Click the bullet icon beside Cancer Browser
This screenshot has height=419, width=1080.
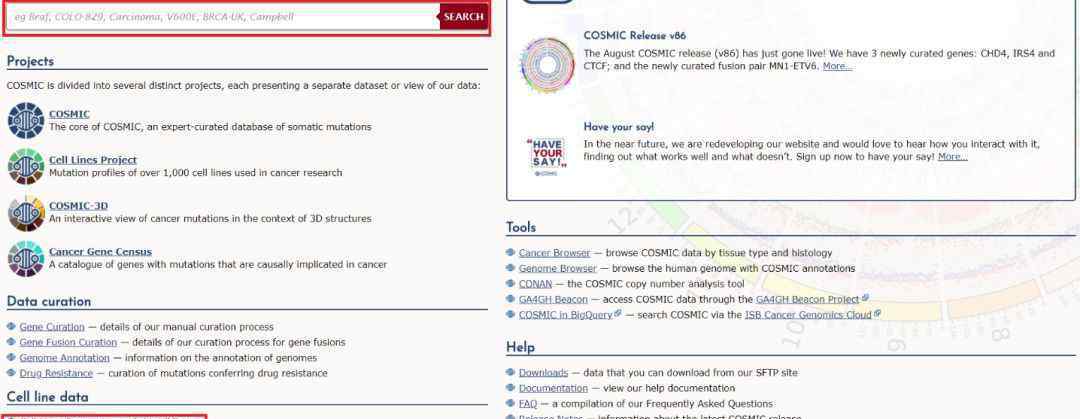[x=510, y=253]
